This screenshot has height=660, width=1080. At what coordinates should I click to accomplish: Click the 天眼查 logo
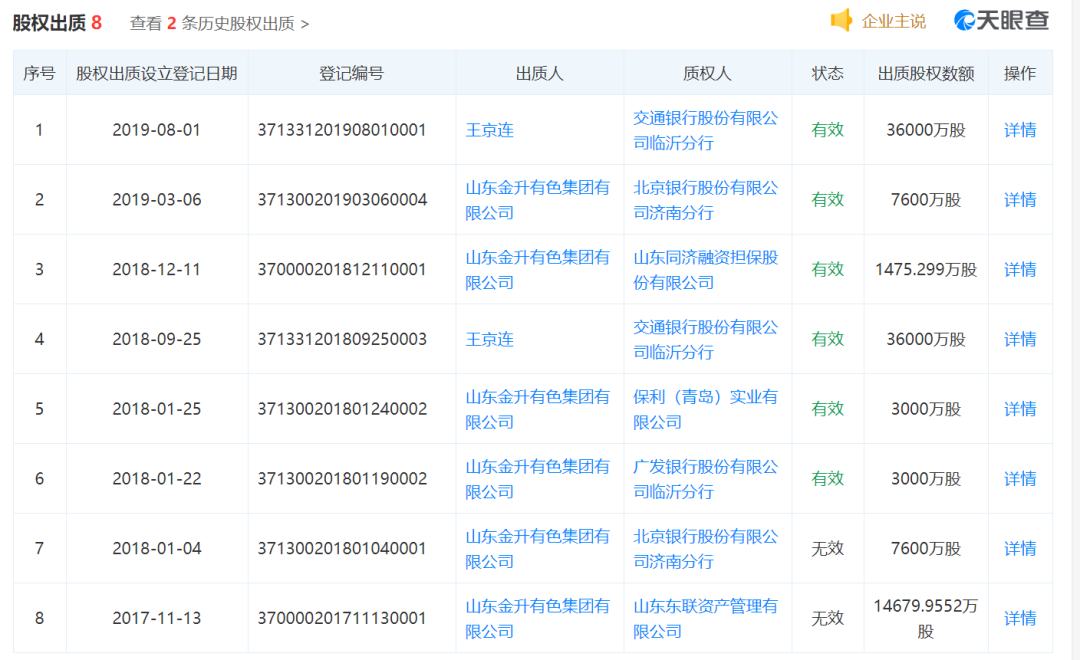point(1001,21)
